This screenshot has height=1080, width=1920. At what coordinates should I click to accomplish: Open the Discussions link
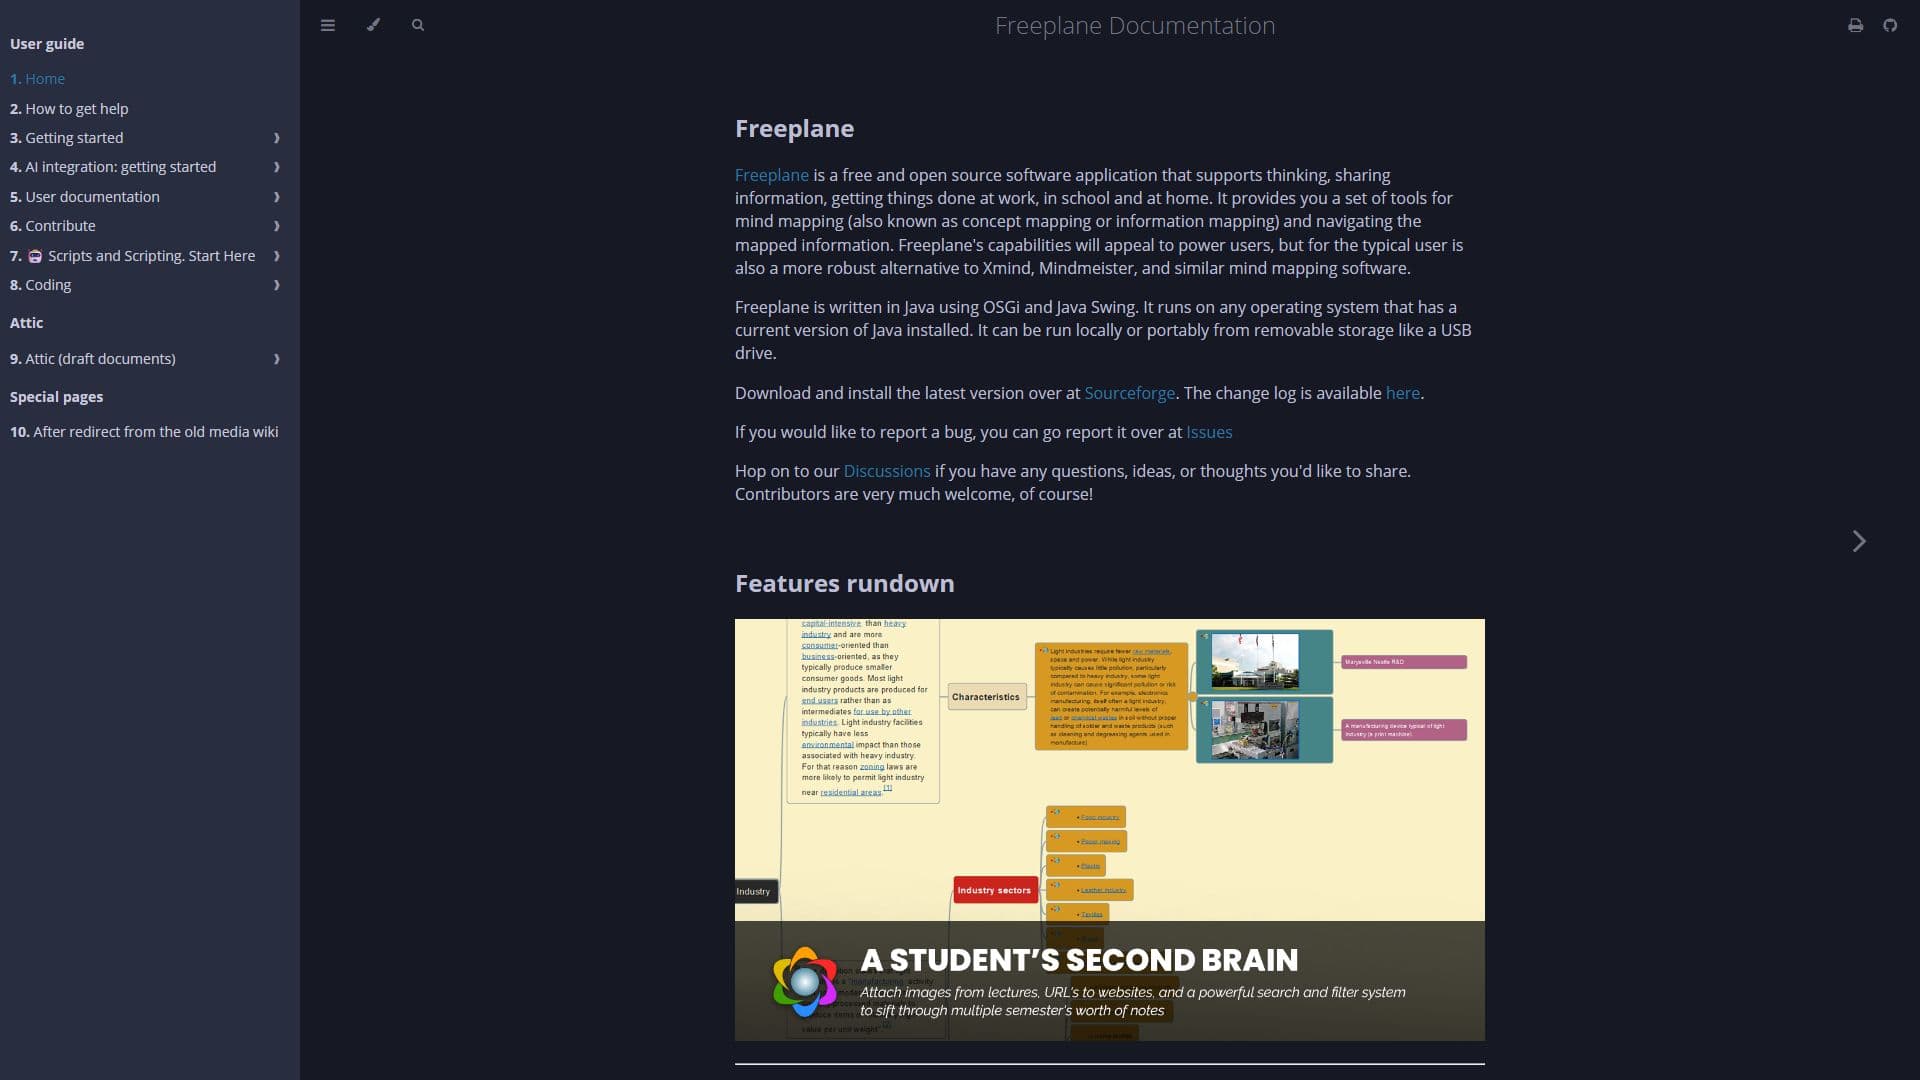coord(886,471)
